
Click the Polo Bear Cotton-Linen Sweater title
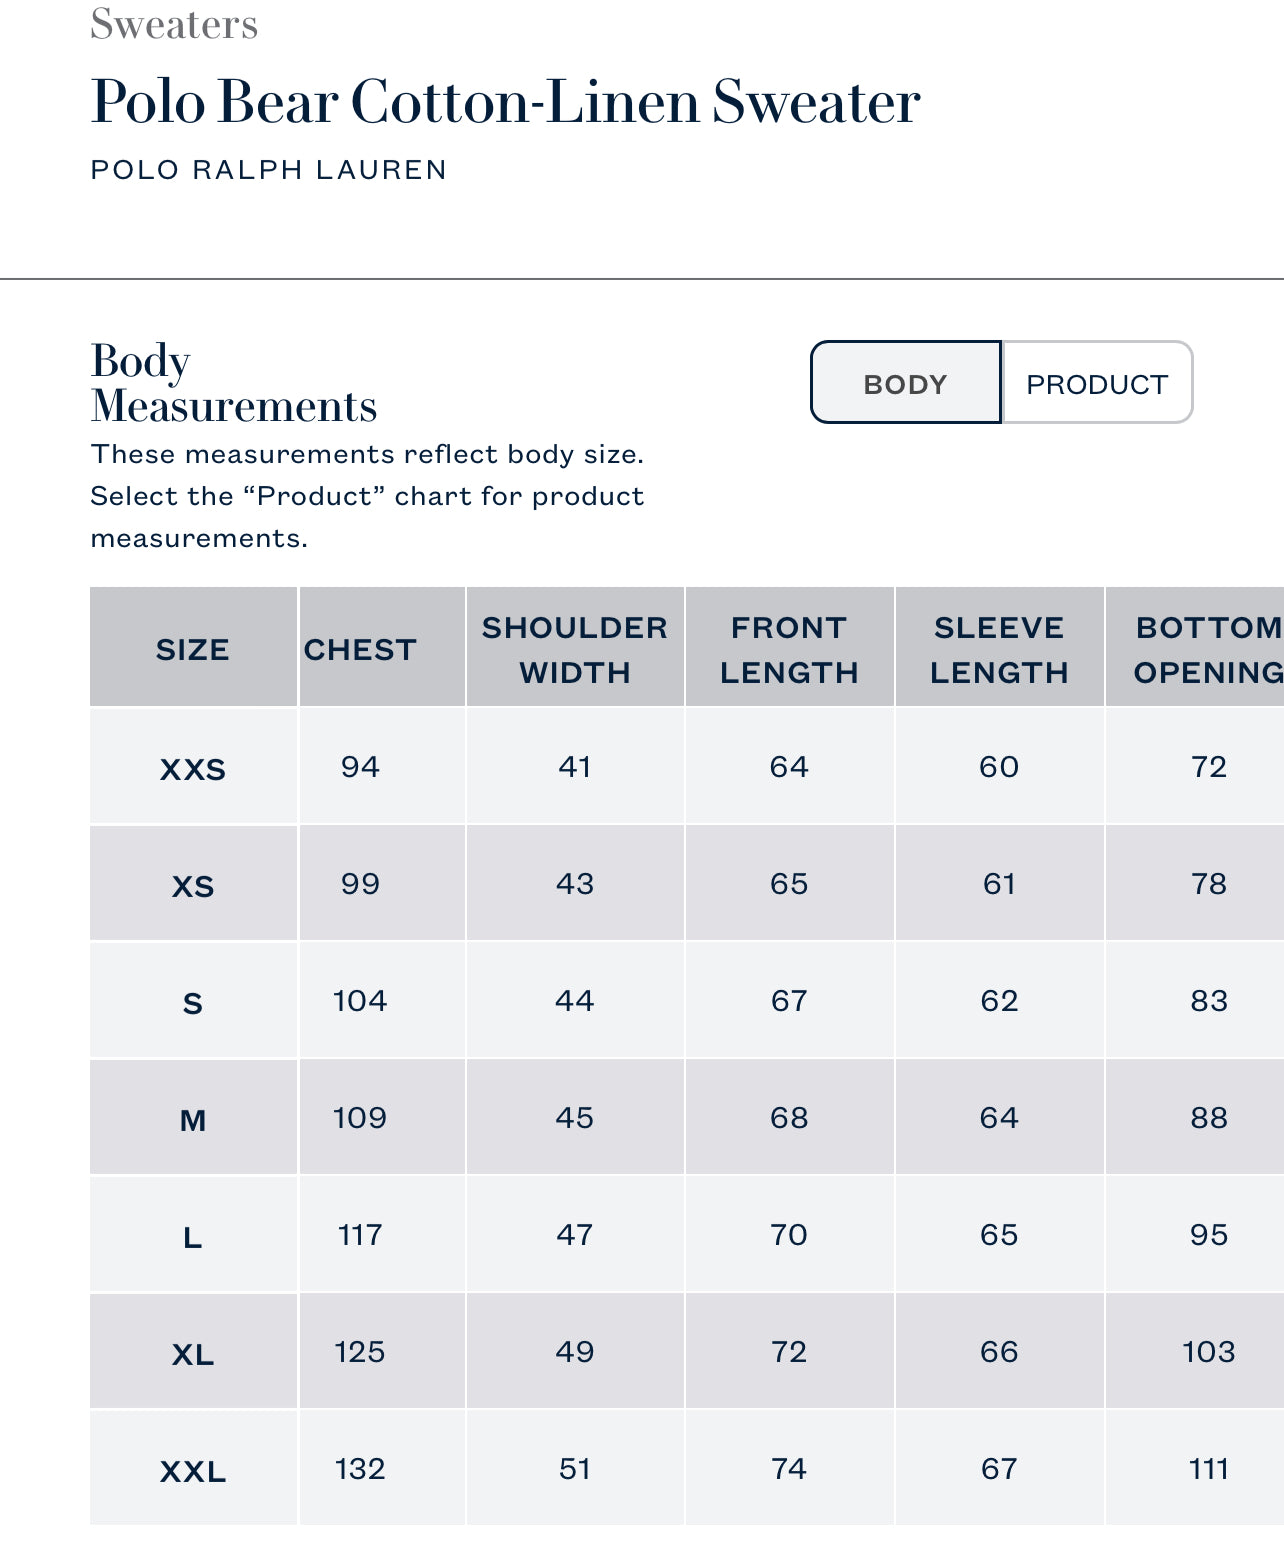505,102
